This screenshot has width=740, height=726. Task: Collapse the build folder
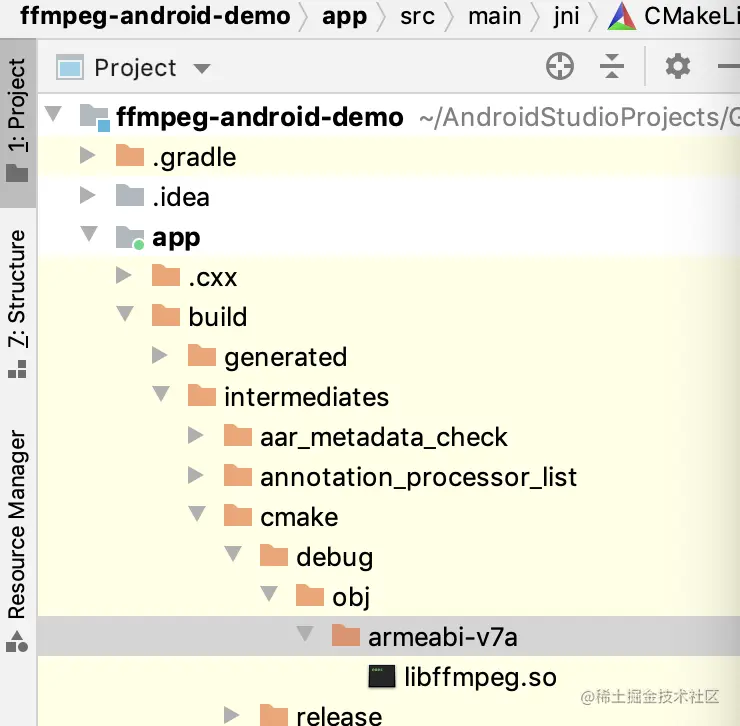tap(125, 314)
